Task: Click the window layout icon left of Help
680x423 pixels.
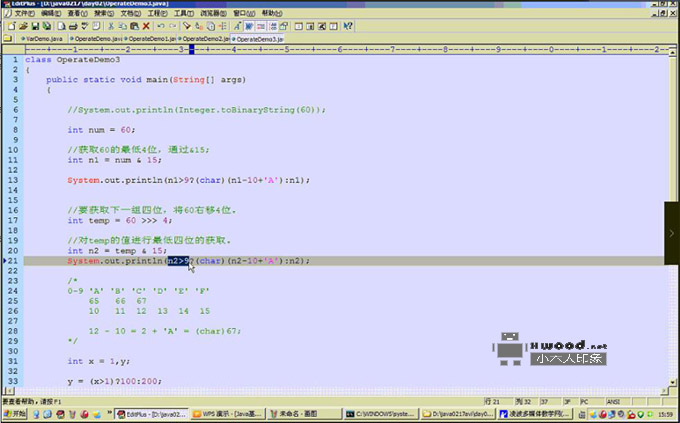Action: (x=333, y=26)
